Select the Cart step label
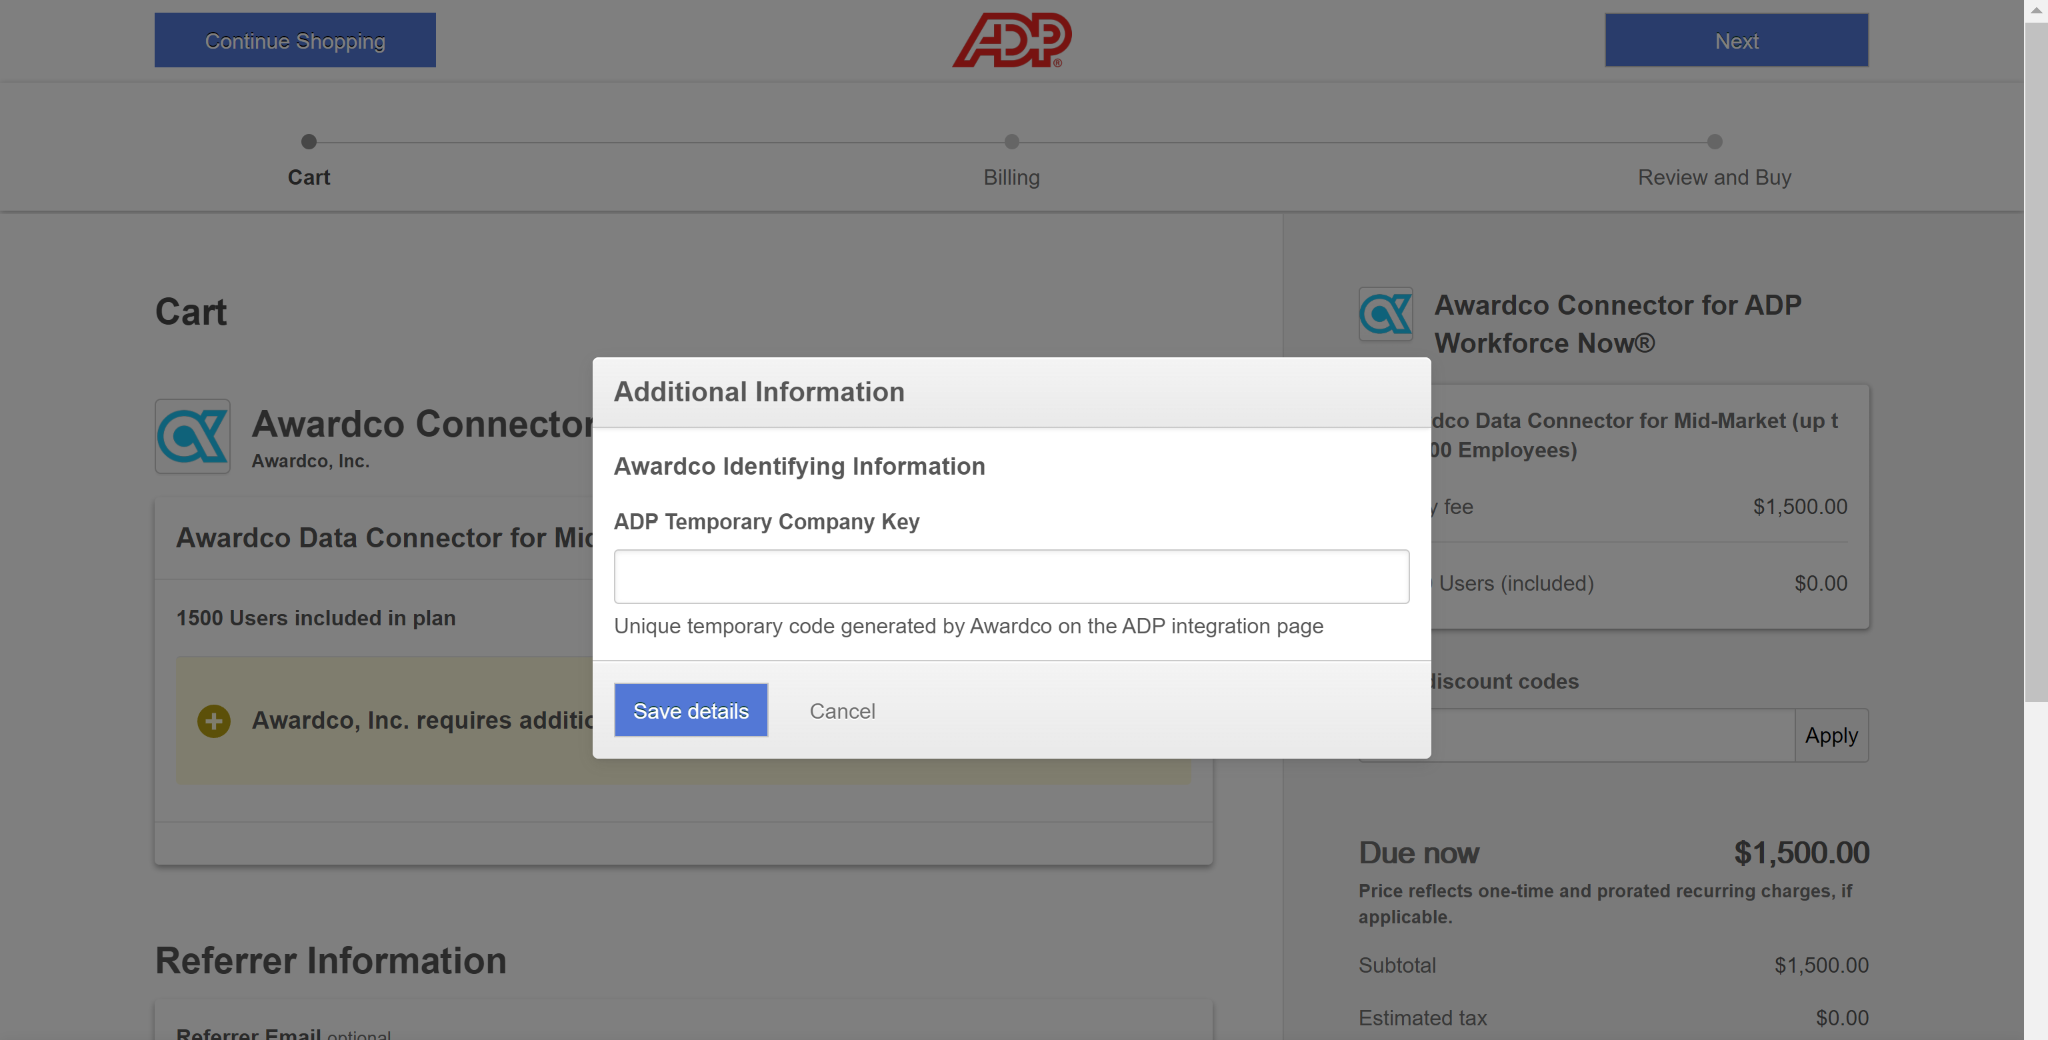The height and width of the screenshot is (1040, 2048). (x=308, y=177)
